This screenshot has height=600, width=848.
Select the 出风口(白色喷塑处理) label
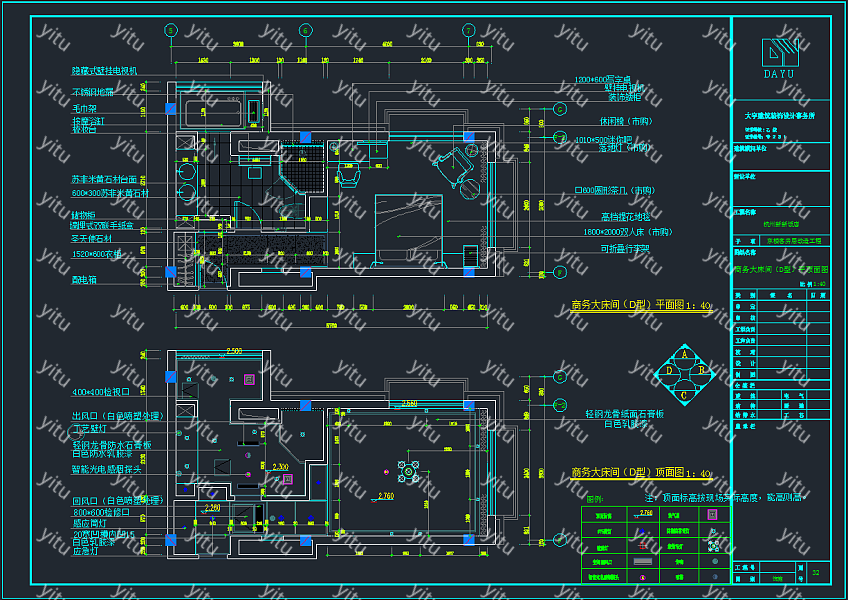pyautogui.click(x=117, y=416)
